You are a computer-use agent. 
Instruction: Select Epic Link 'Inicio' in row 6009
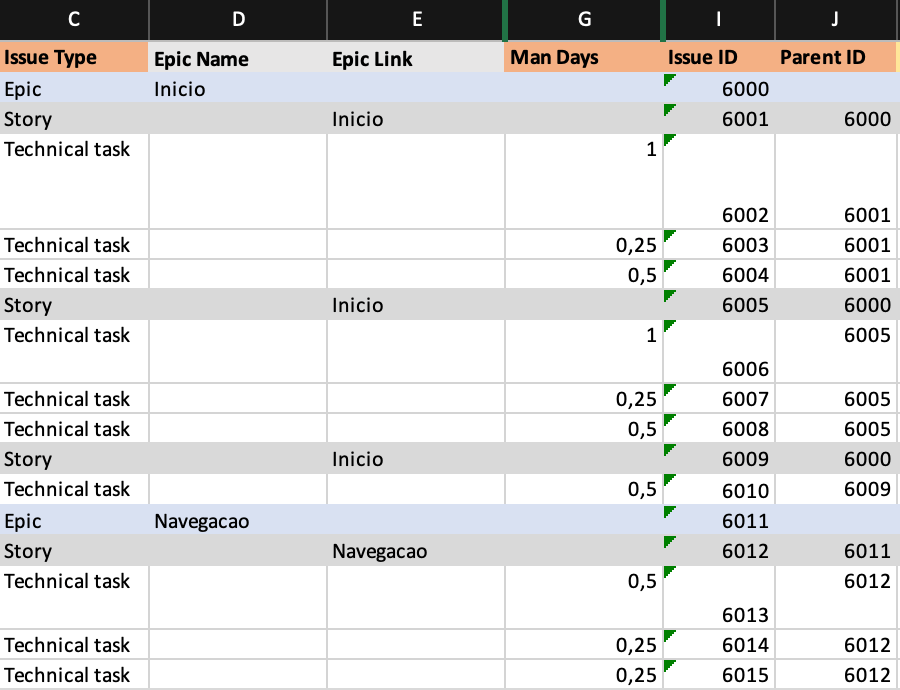(x=416, y=459)
